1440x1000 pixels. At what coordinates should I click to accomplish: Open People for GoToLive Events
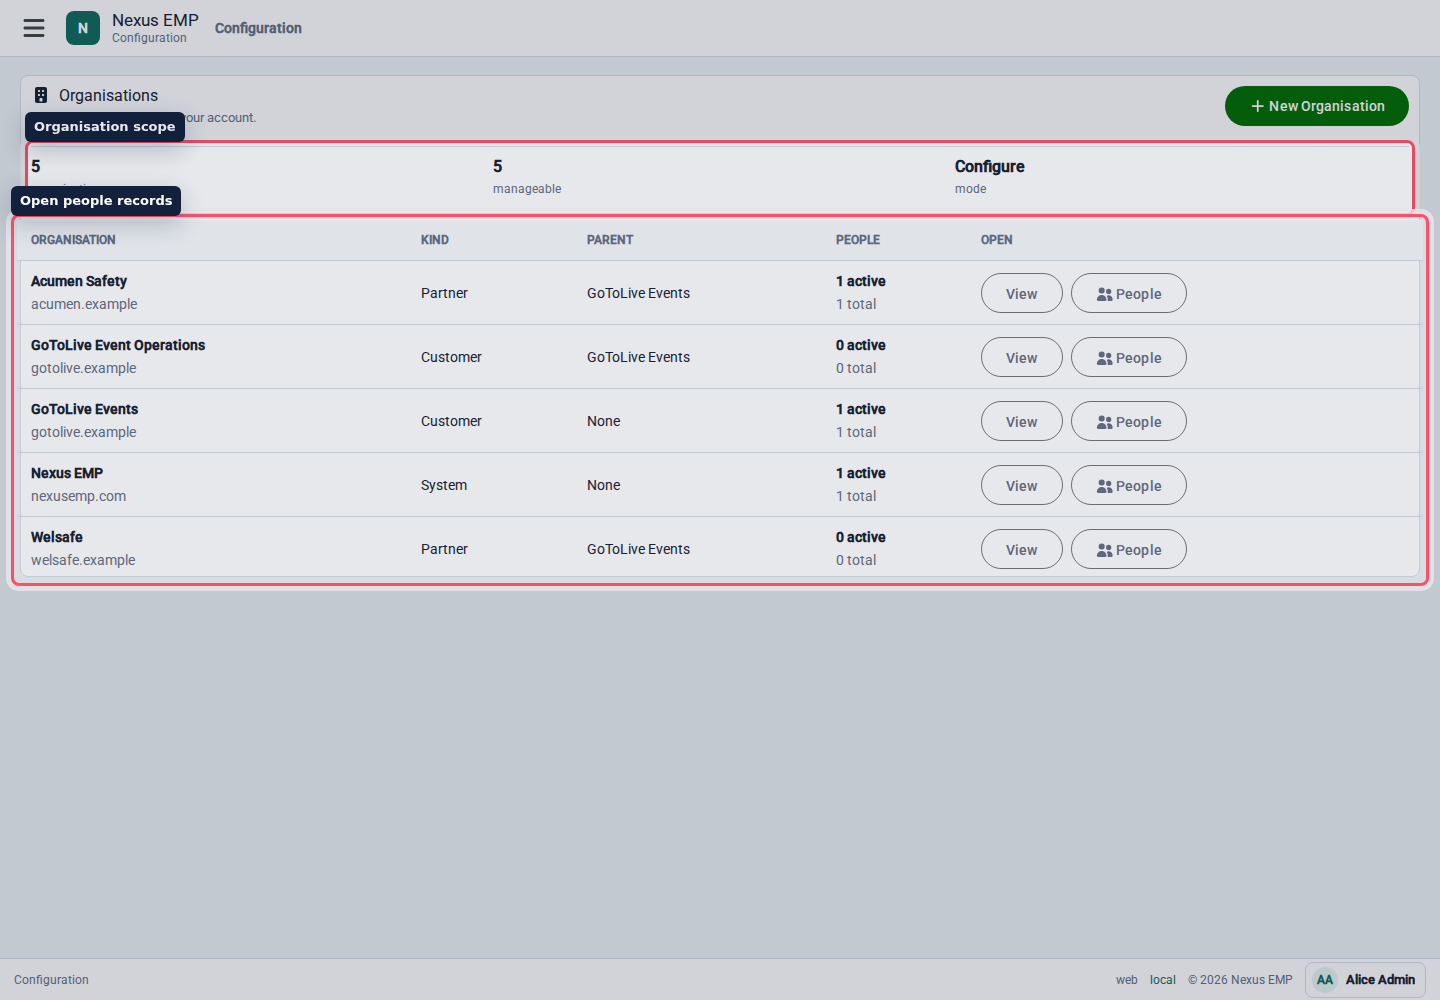click(x=1129, y=421)
